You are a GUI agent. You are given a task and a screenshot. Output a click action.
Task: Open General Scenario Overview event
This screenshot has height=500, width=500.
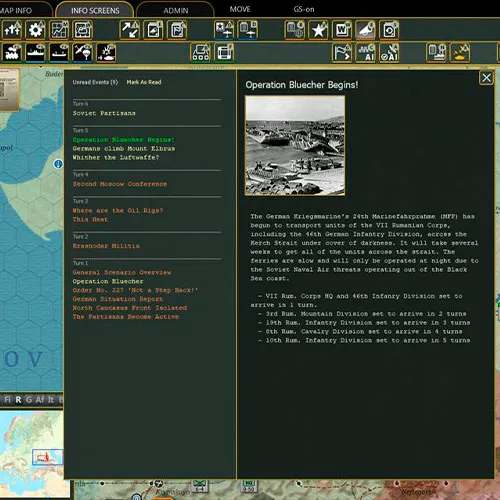click(x=122, y=272)
